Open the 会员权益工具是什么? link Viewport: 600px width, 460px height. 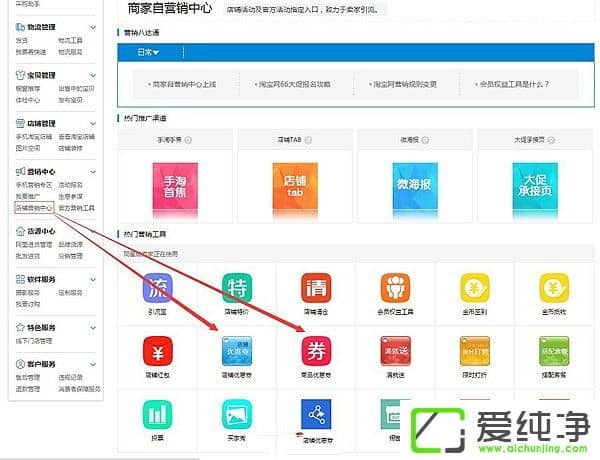tap(528, 85)
